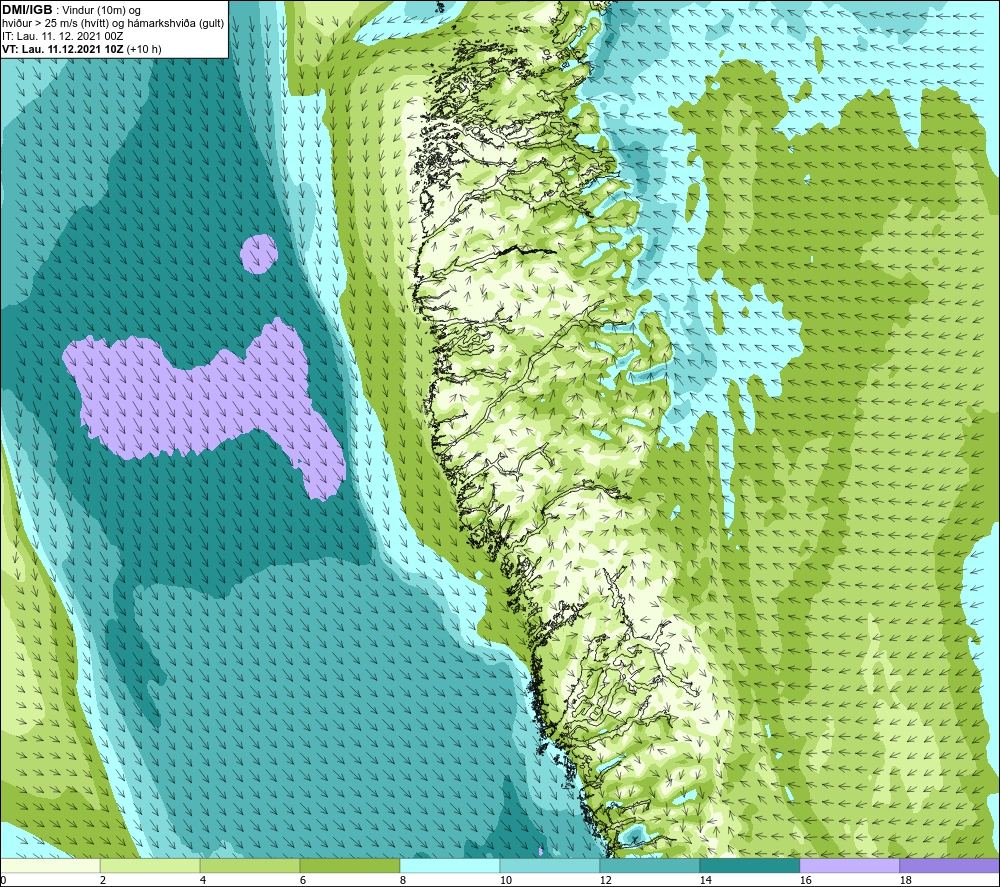Click the 12–14 teal legend swatch
This screenshot has height=887, width=1000.
pos(649,866)
